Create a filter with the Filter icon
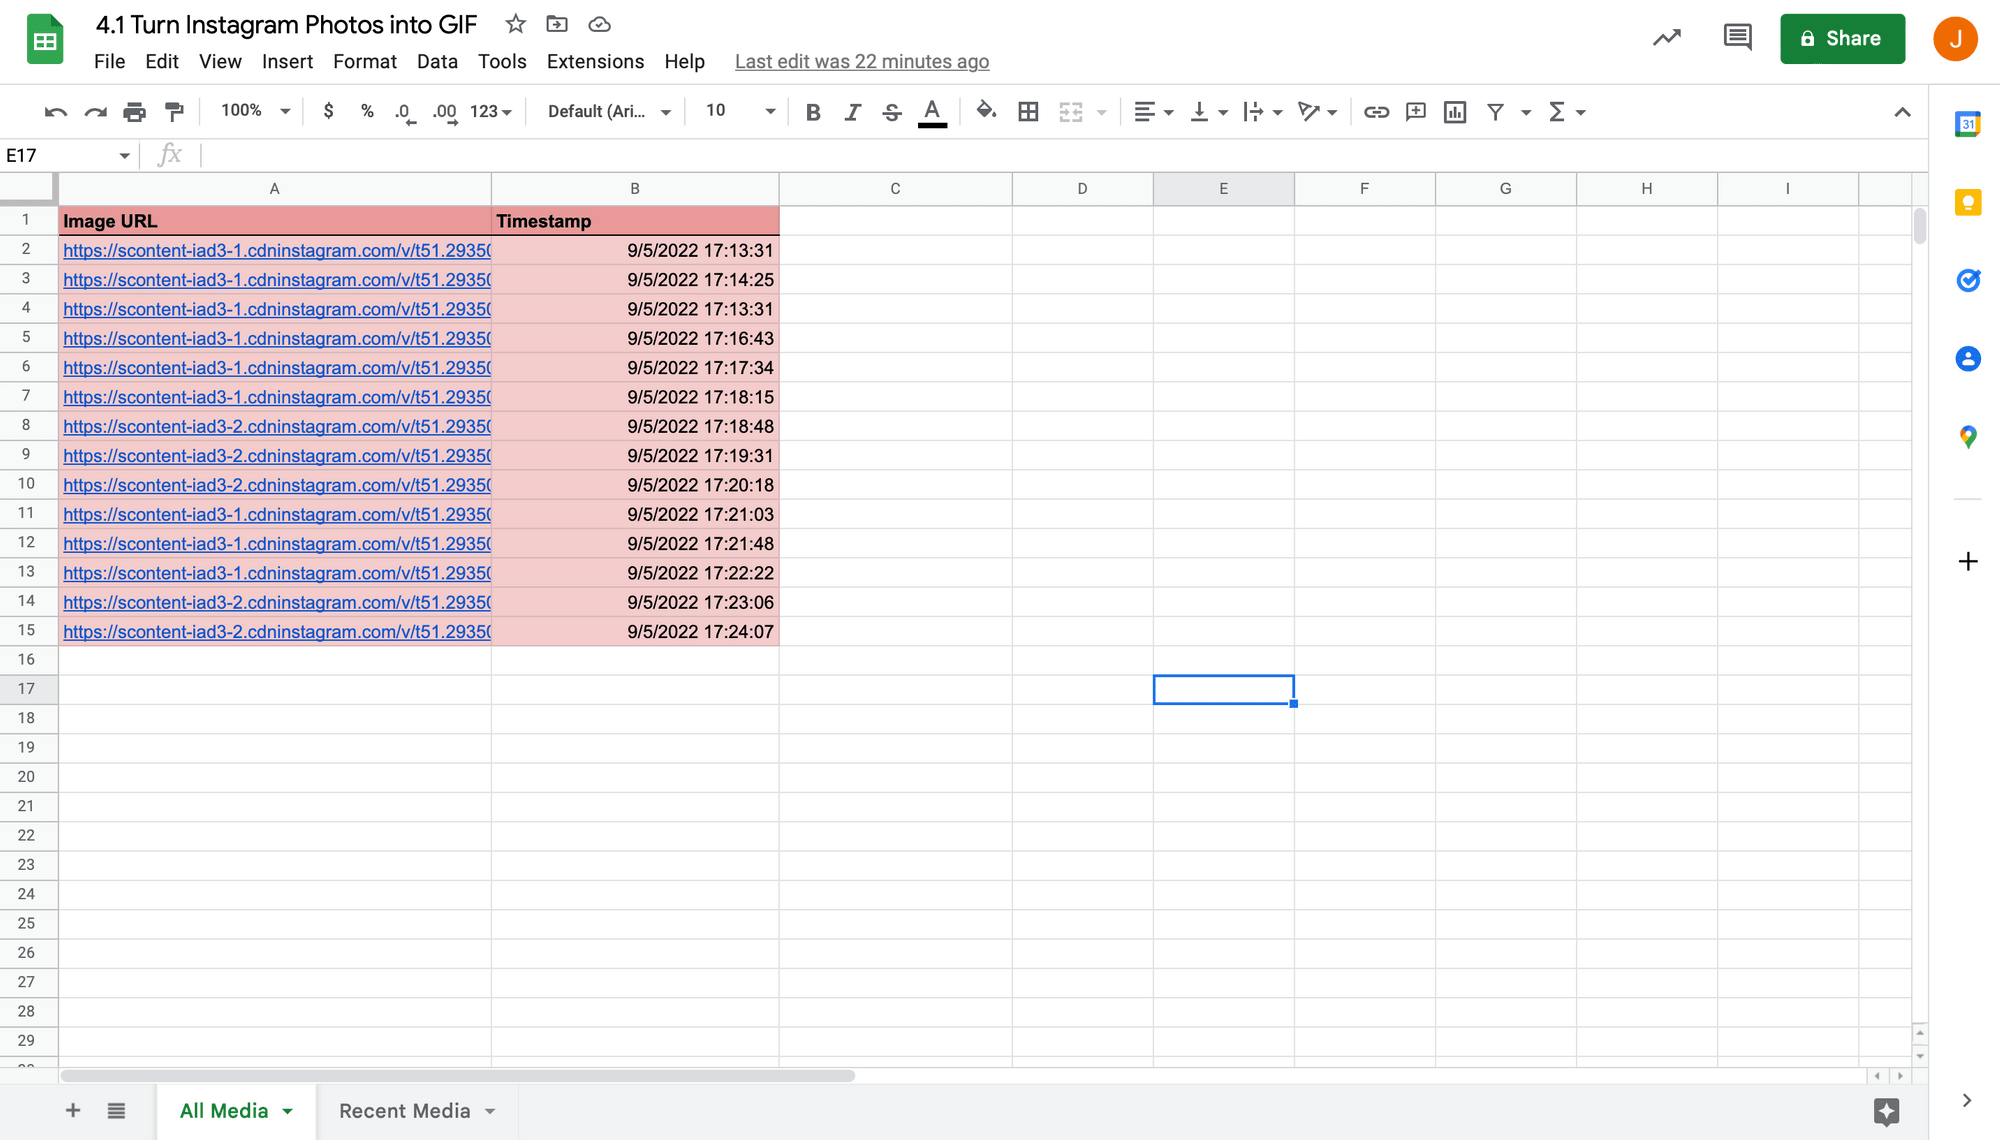 coord(1495,112)
